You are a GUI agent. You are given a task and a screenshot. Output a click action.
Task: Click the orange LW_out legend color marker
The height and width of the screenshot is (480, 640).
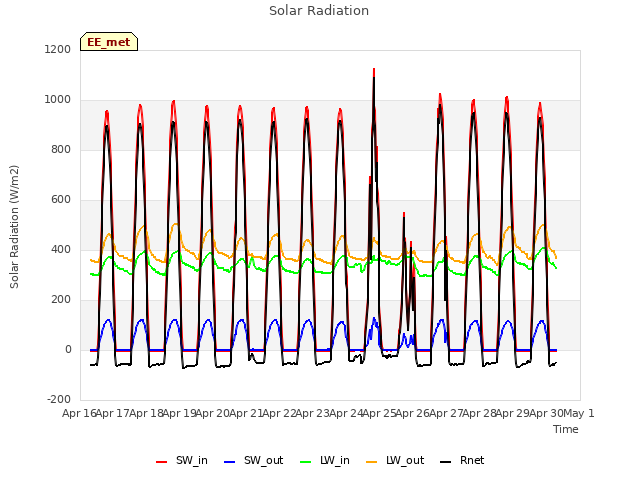pyautogui.click(x=371, y=462)
